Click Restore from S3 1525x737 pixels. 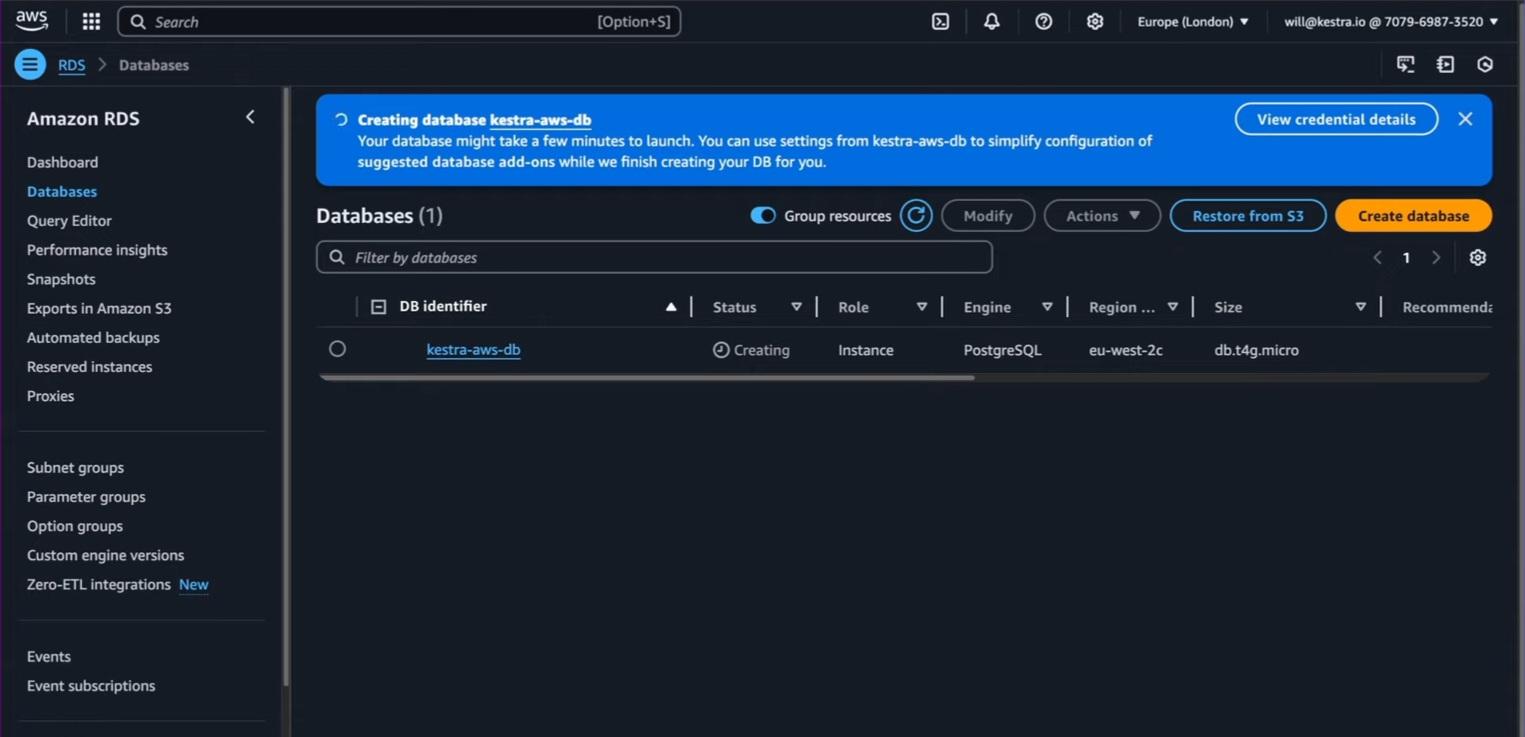[x=1248, y=216]
